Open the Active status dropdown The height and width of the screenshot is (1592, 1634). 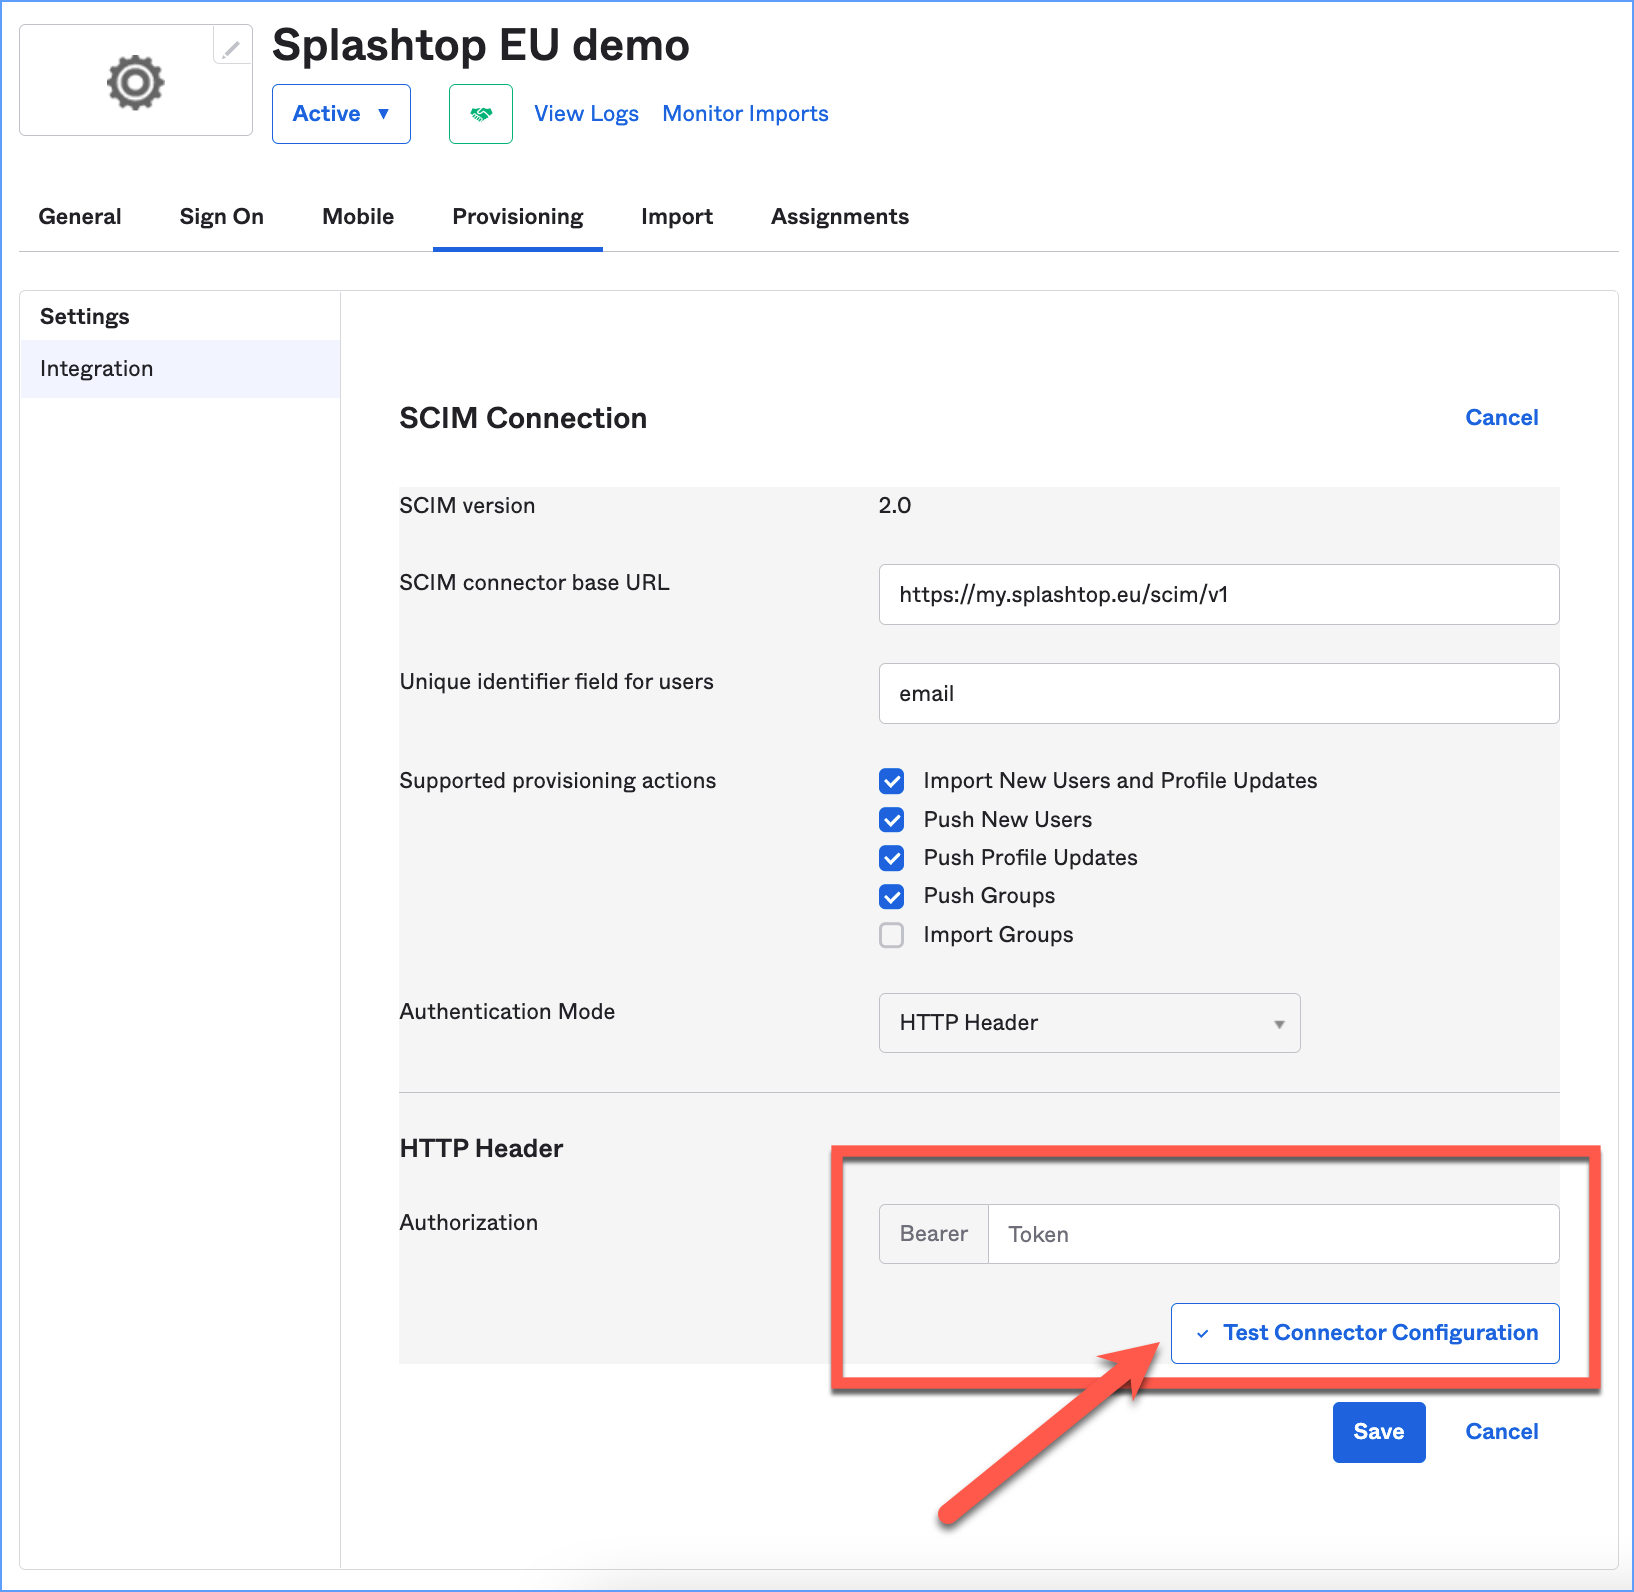point(341,114)
